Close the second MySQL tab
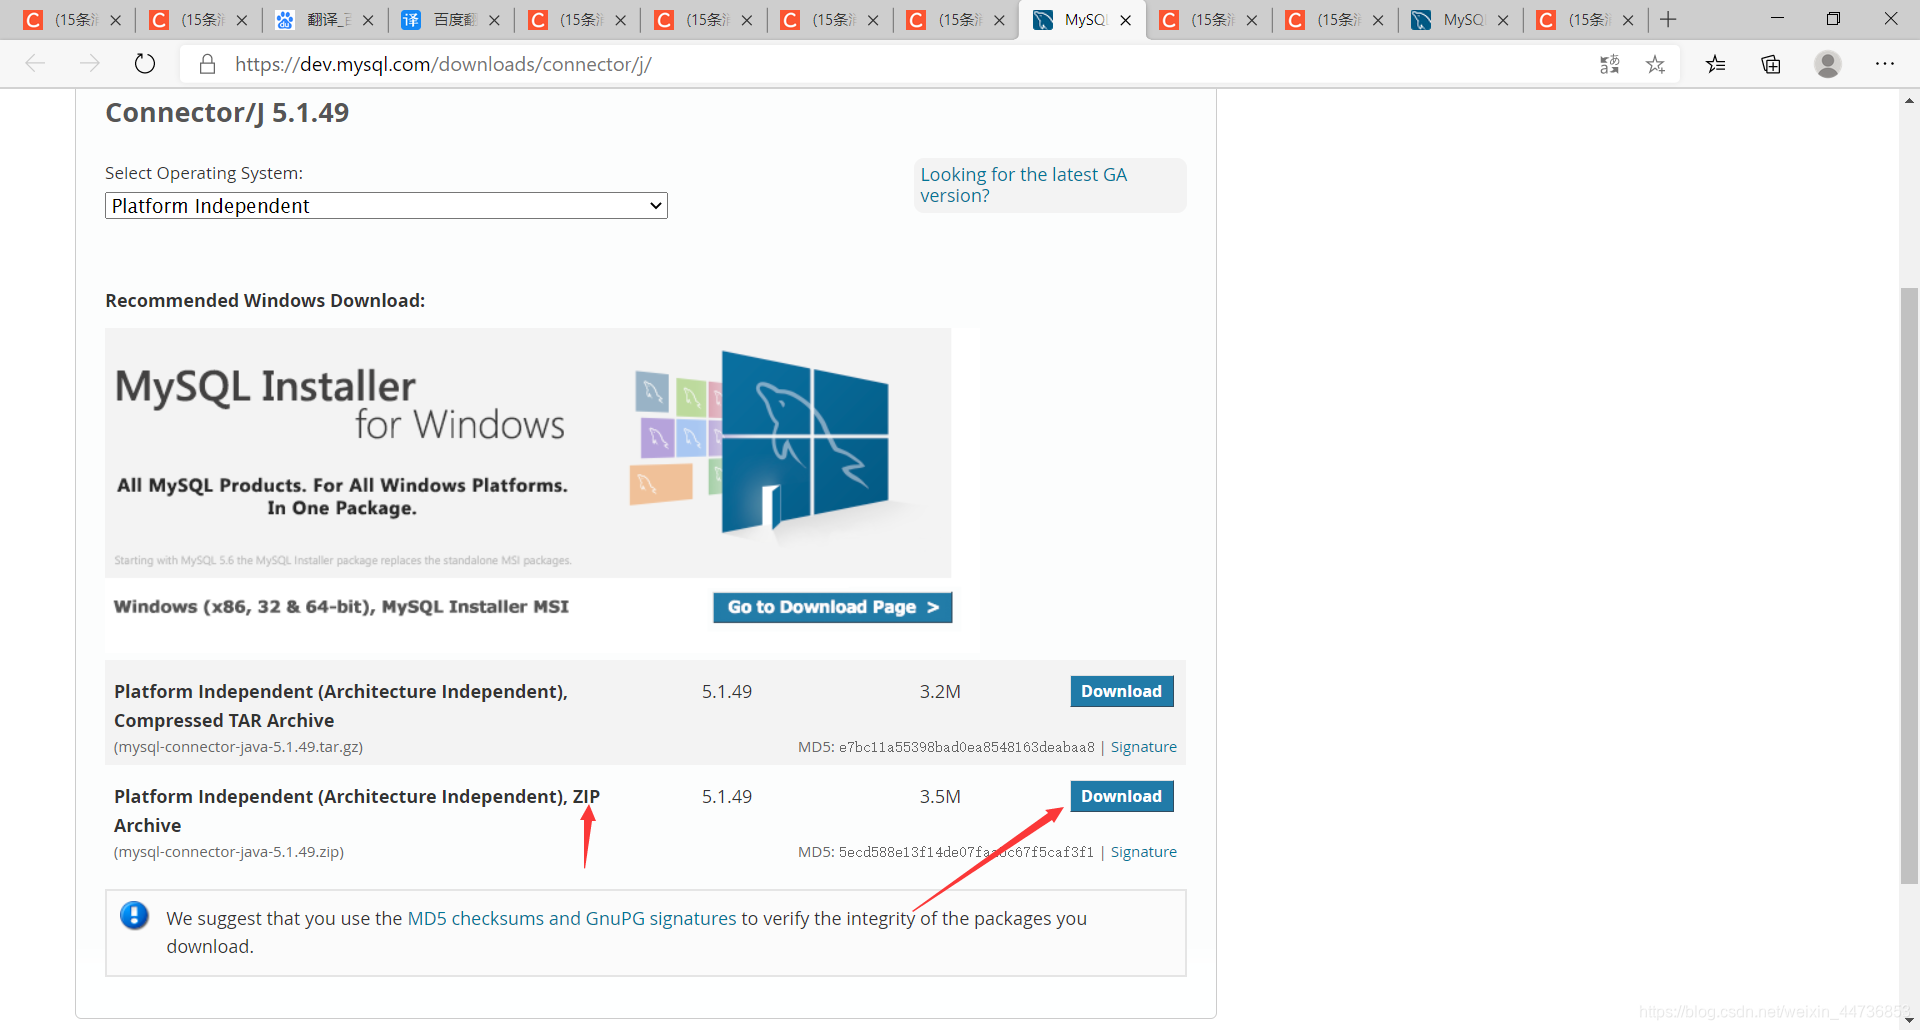This screenshot has width=1920, height=1030. pos(1503,20)
